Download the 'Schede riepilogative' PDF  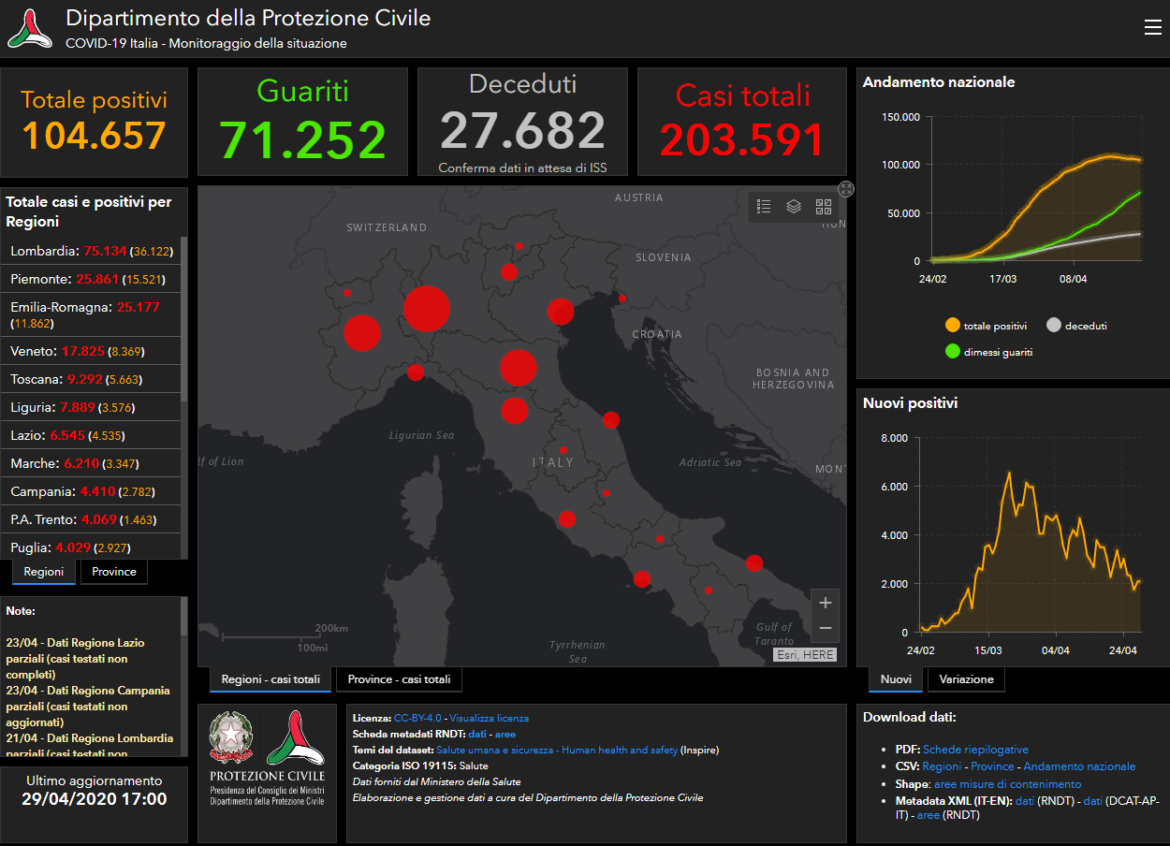(975, 749)
